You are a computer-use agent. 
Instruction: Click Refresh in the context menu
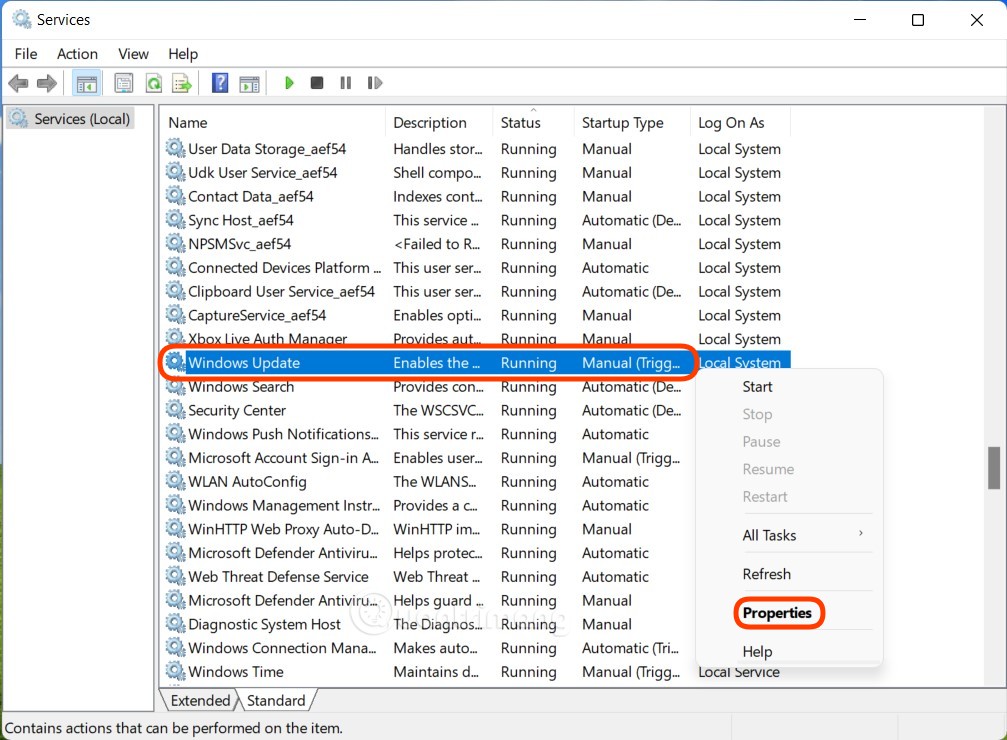tap(767, 573)
